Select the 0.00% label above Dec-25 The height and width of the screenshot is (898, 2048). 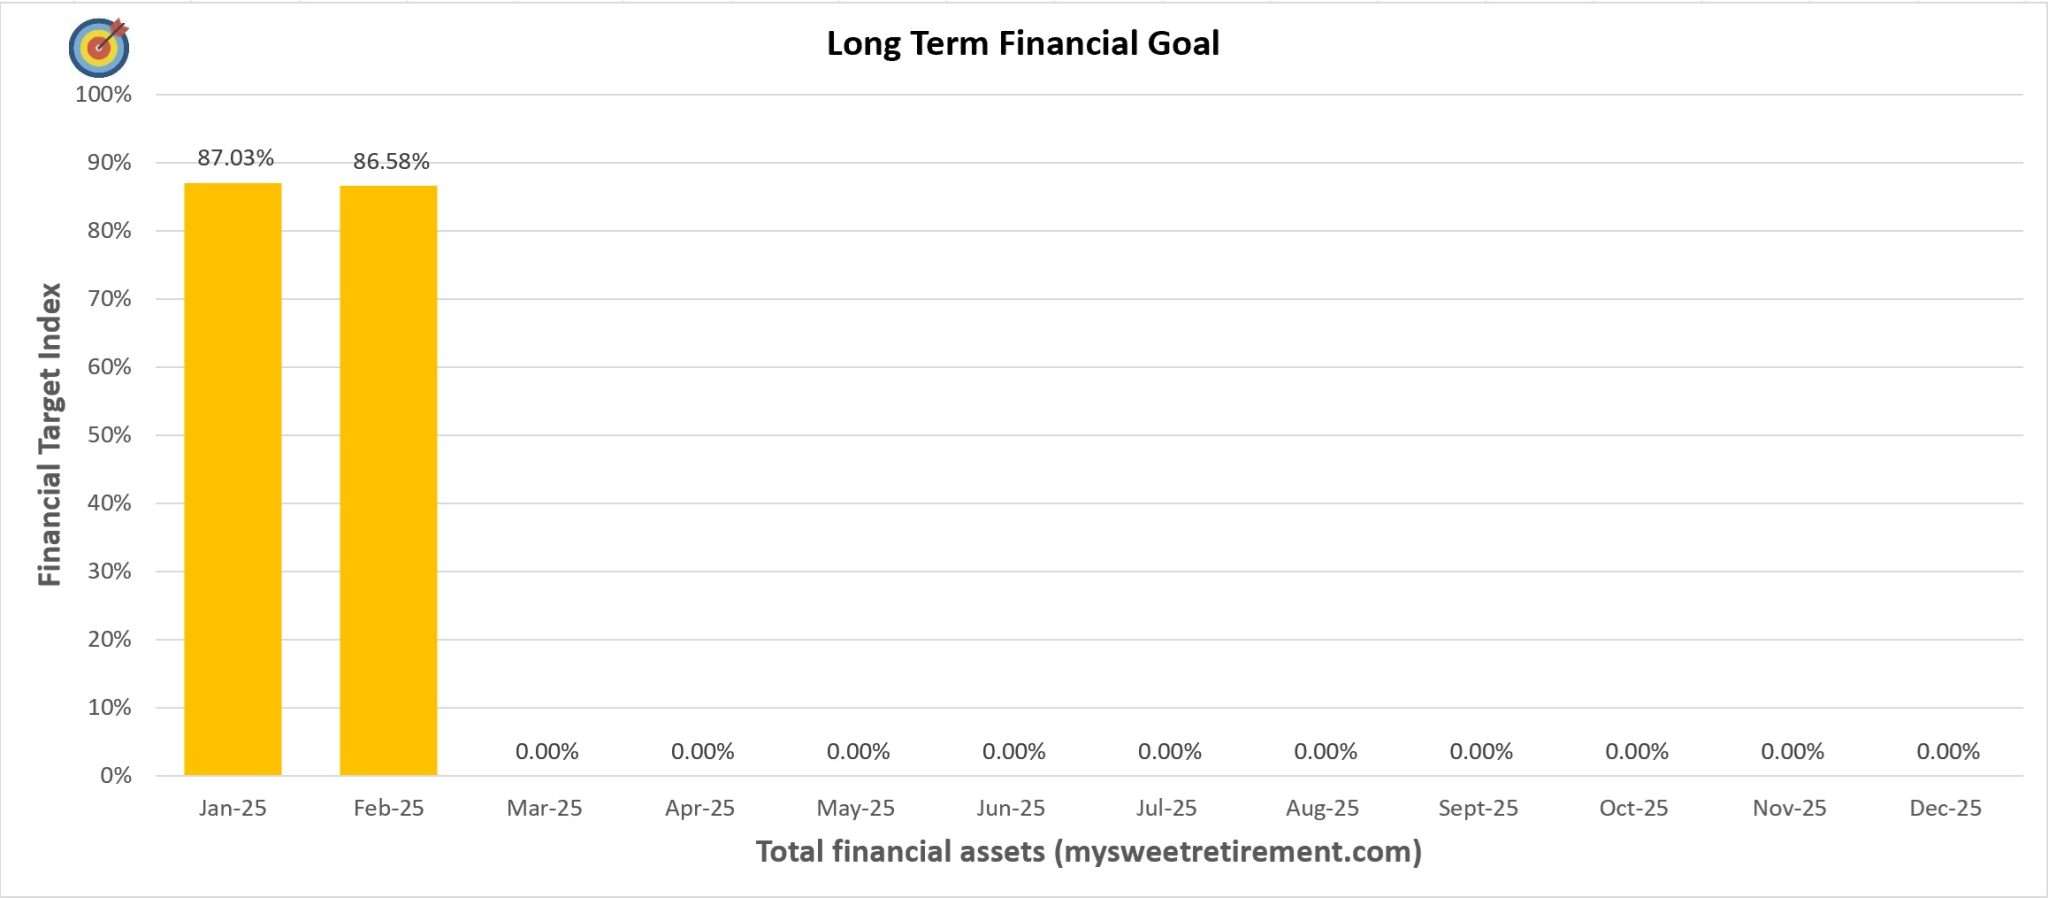1948,751
